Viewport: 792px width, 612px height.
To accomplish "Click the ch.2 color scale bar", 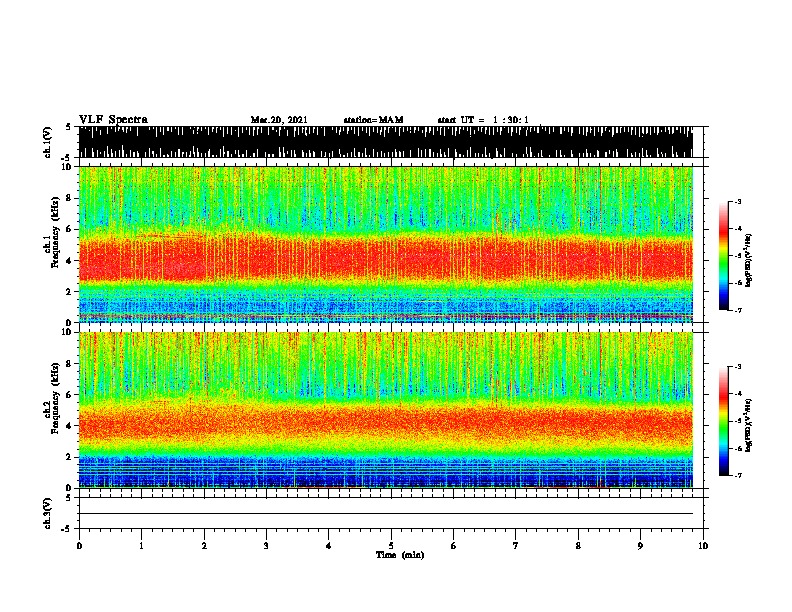I will [x=724, y=421].
